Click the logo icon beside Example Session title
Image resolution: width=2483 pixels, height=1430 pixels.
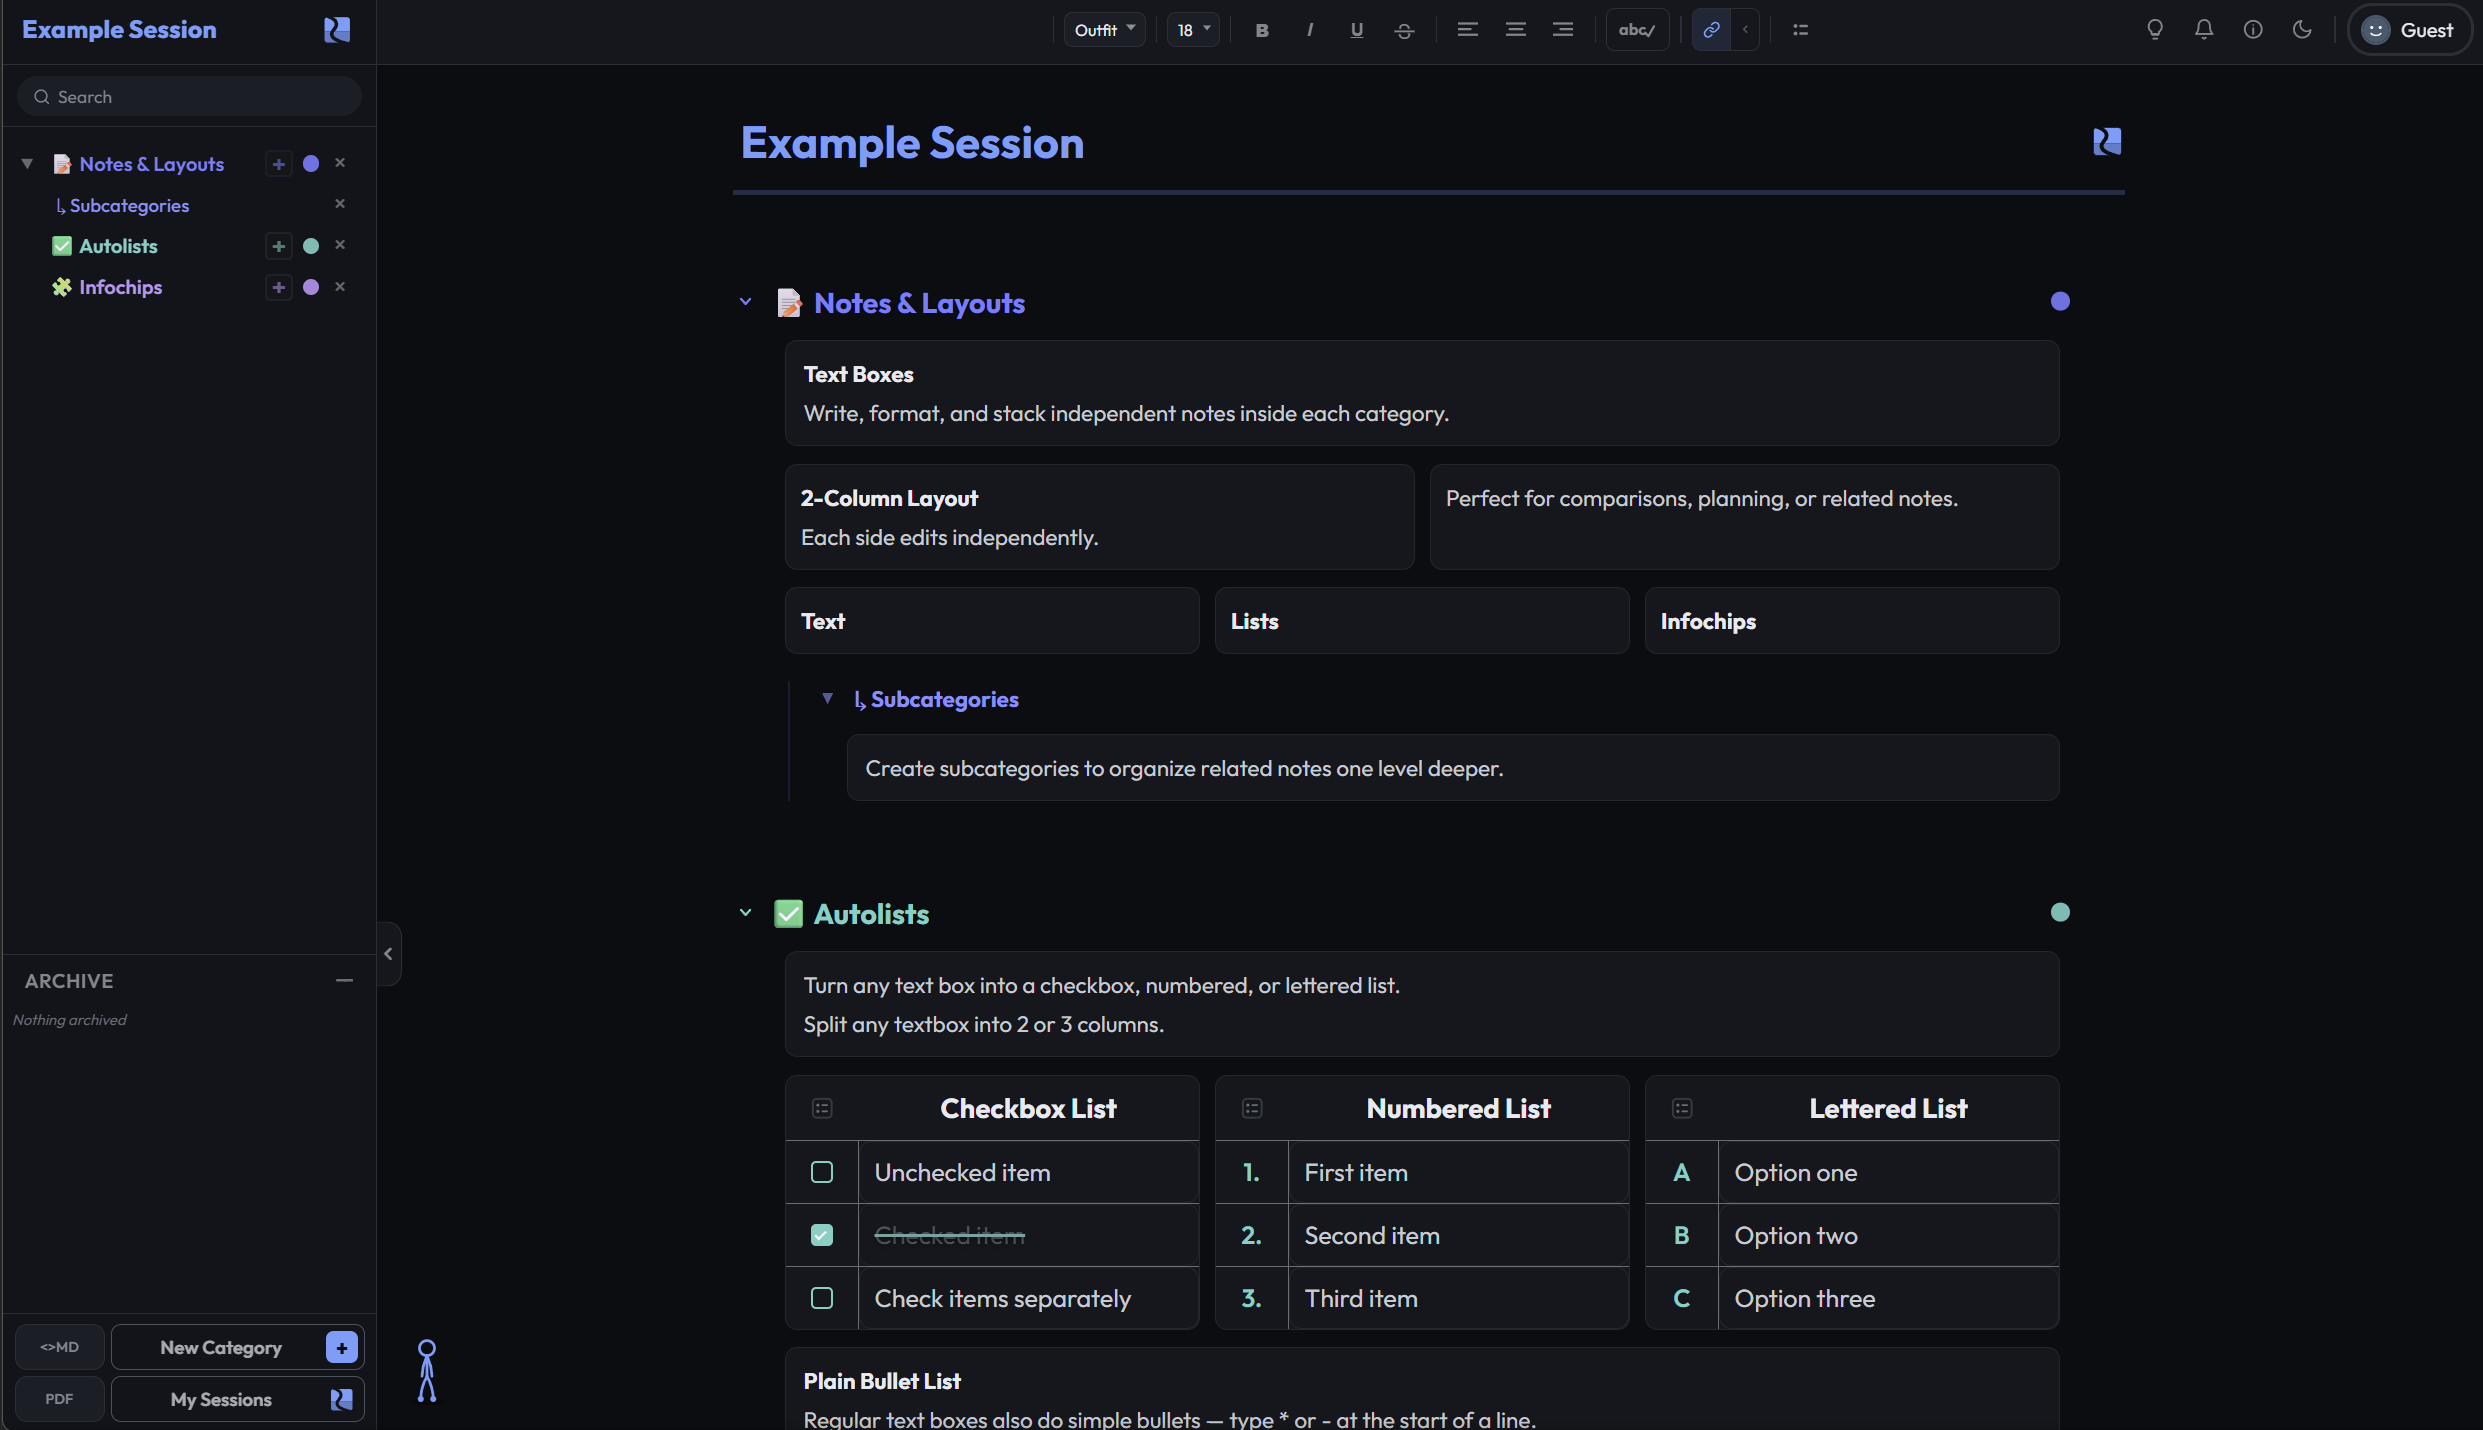(x=2107, y=142)
